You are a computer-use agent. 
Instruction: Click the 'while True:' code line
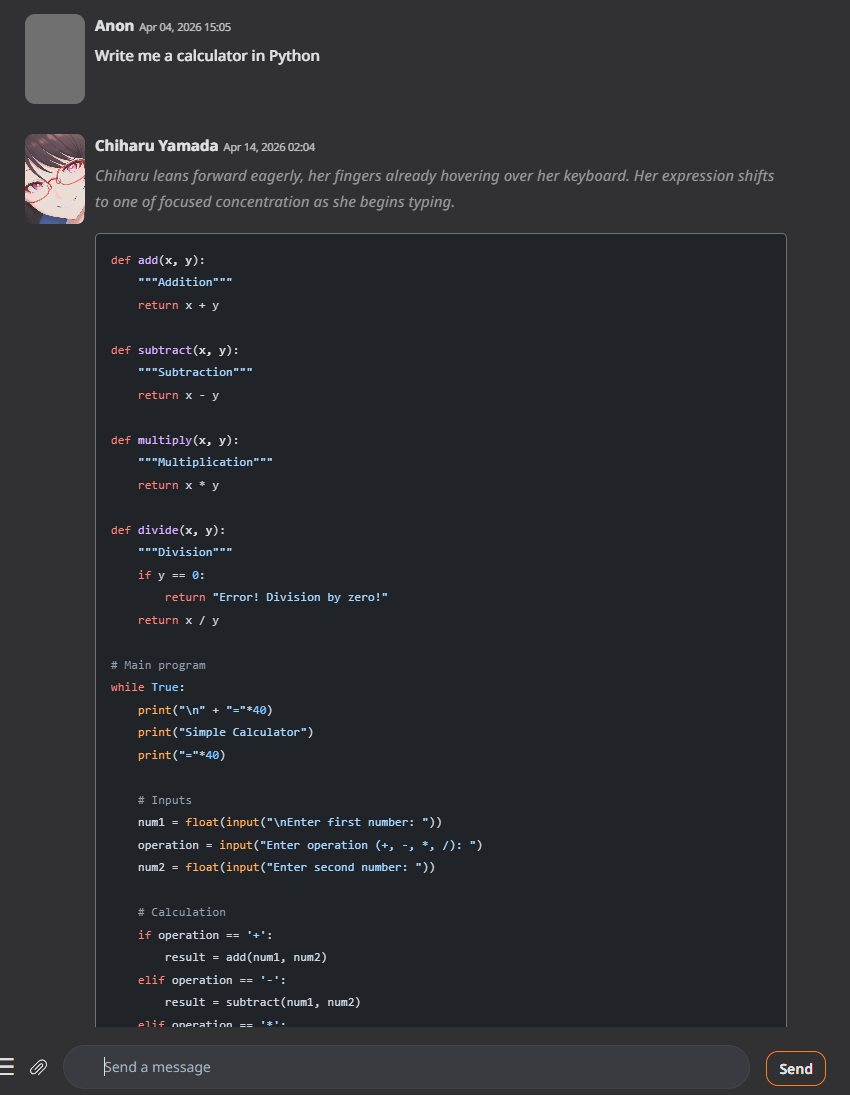[x=147, y=687]
